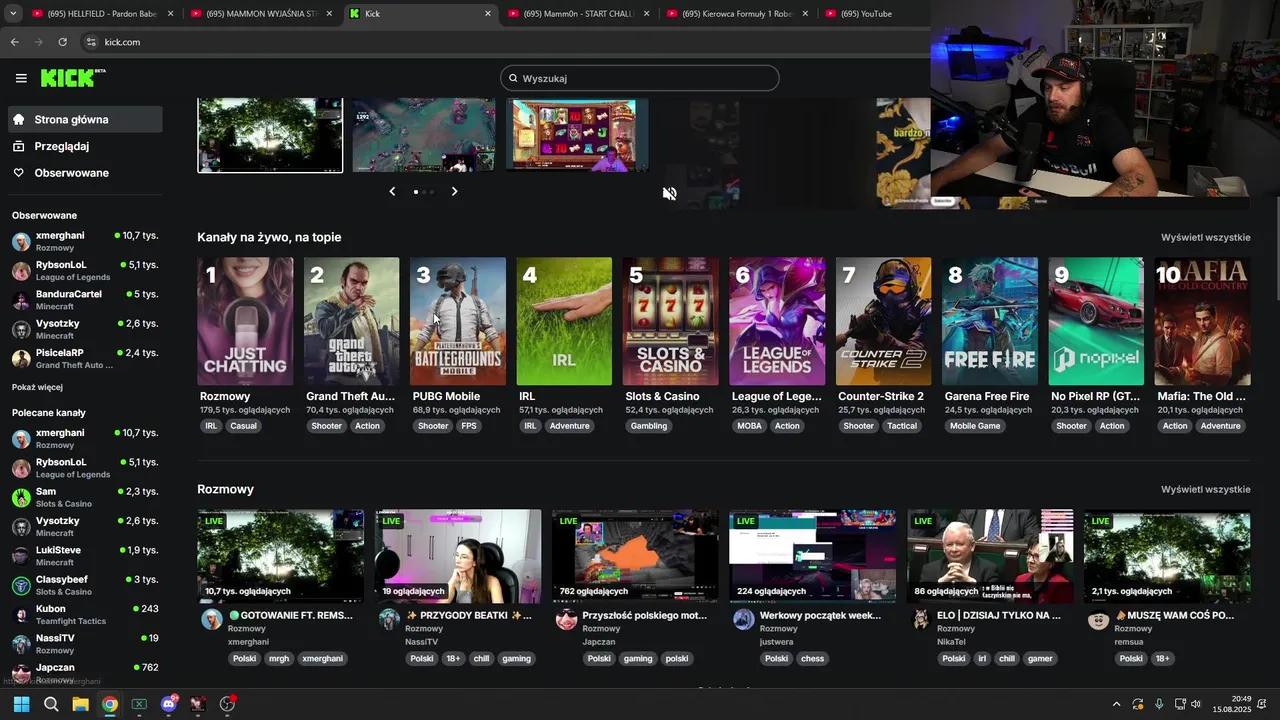
Task: Open File Explorer from the taskbar
Action: click(80, 704)
